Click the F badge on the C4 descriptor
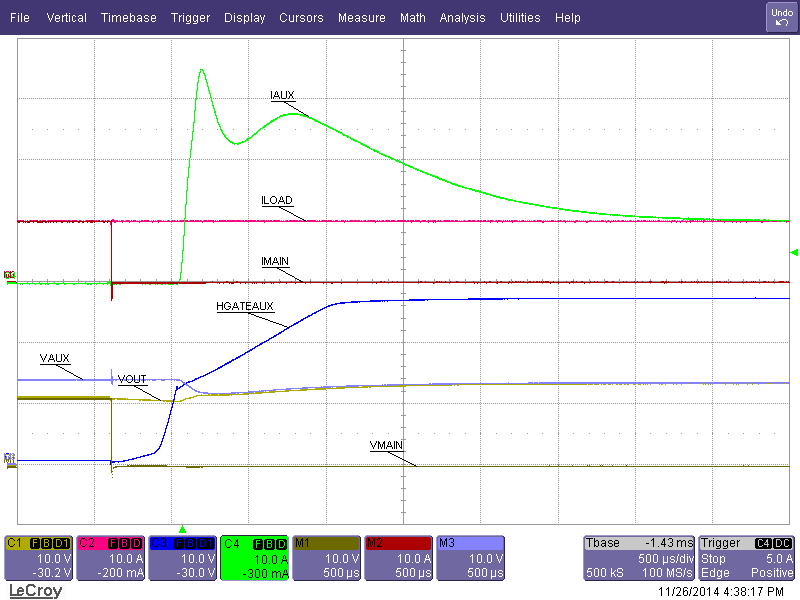 259,543
